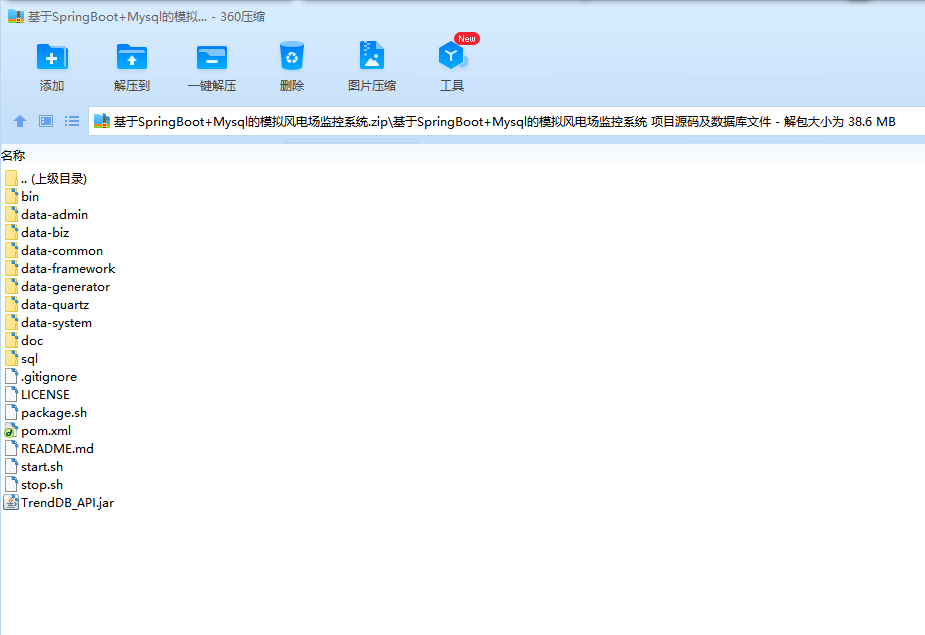Select the data-biz folder
Viewport: 925px width, 635px height.
(37, 233)
